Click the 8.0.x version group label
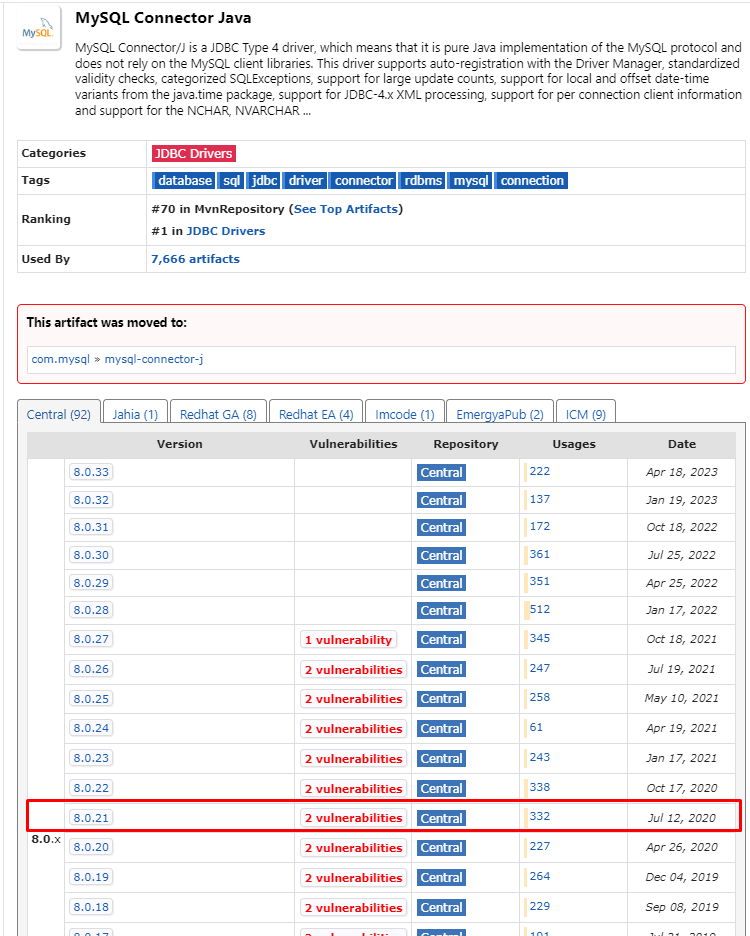This screenshot has height=936, width=750. pyautogui.click(x=46, y=839)
